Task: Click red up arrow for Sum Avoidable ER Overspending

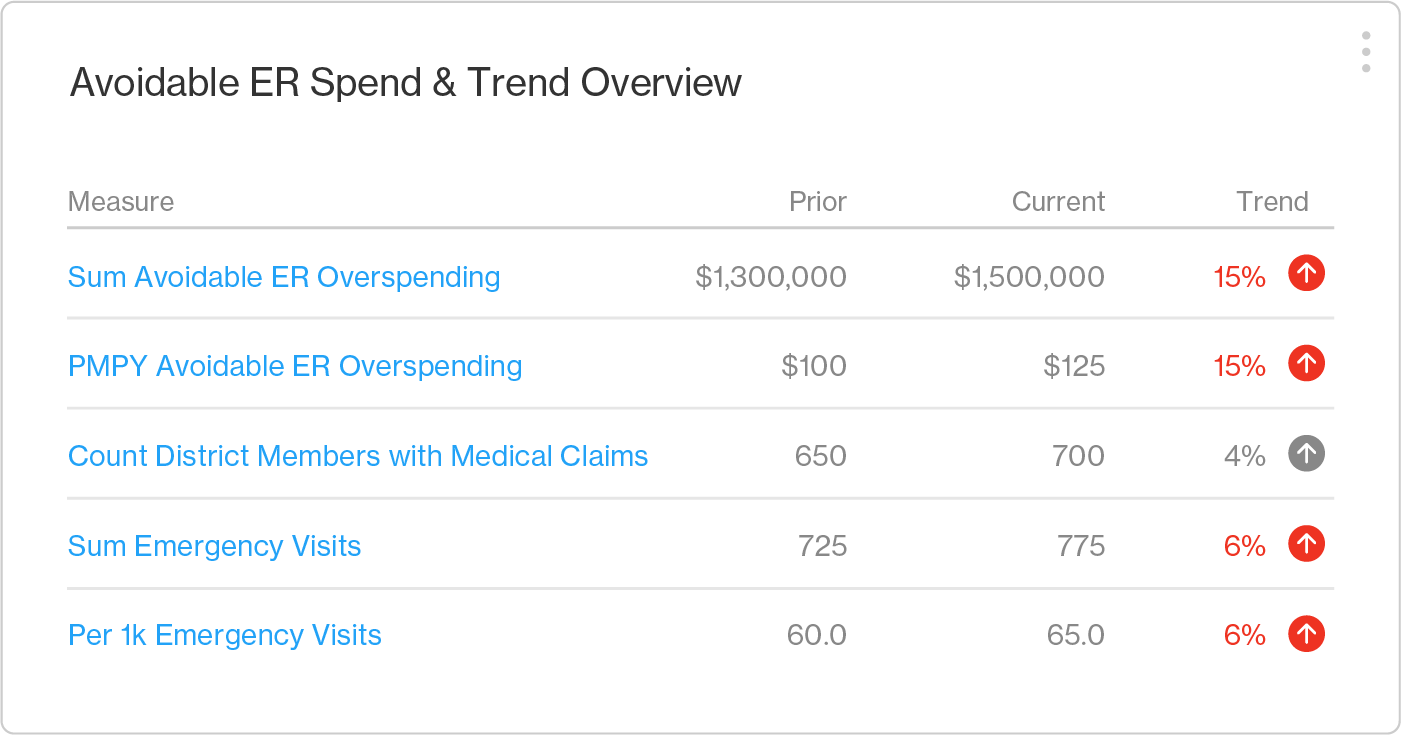Action: coord(1306,273)
